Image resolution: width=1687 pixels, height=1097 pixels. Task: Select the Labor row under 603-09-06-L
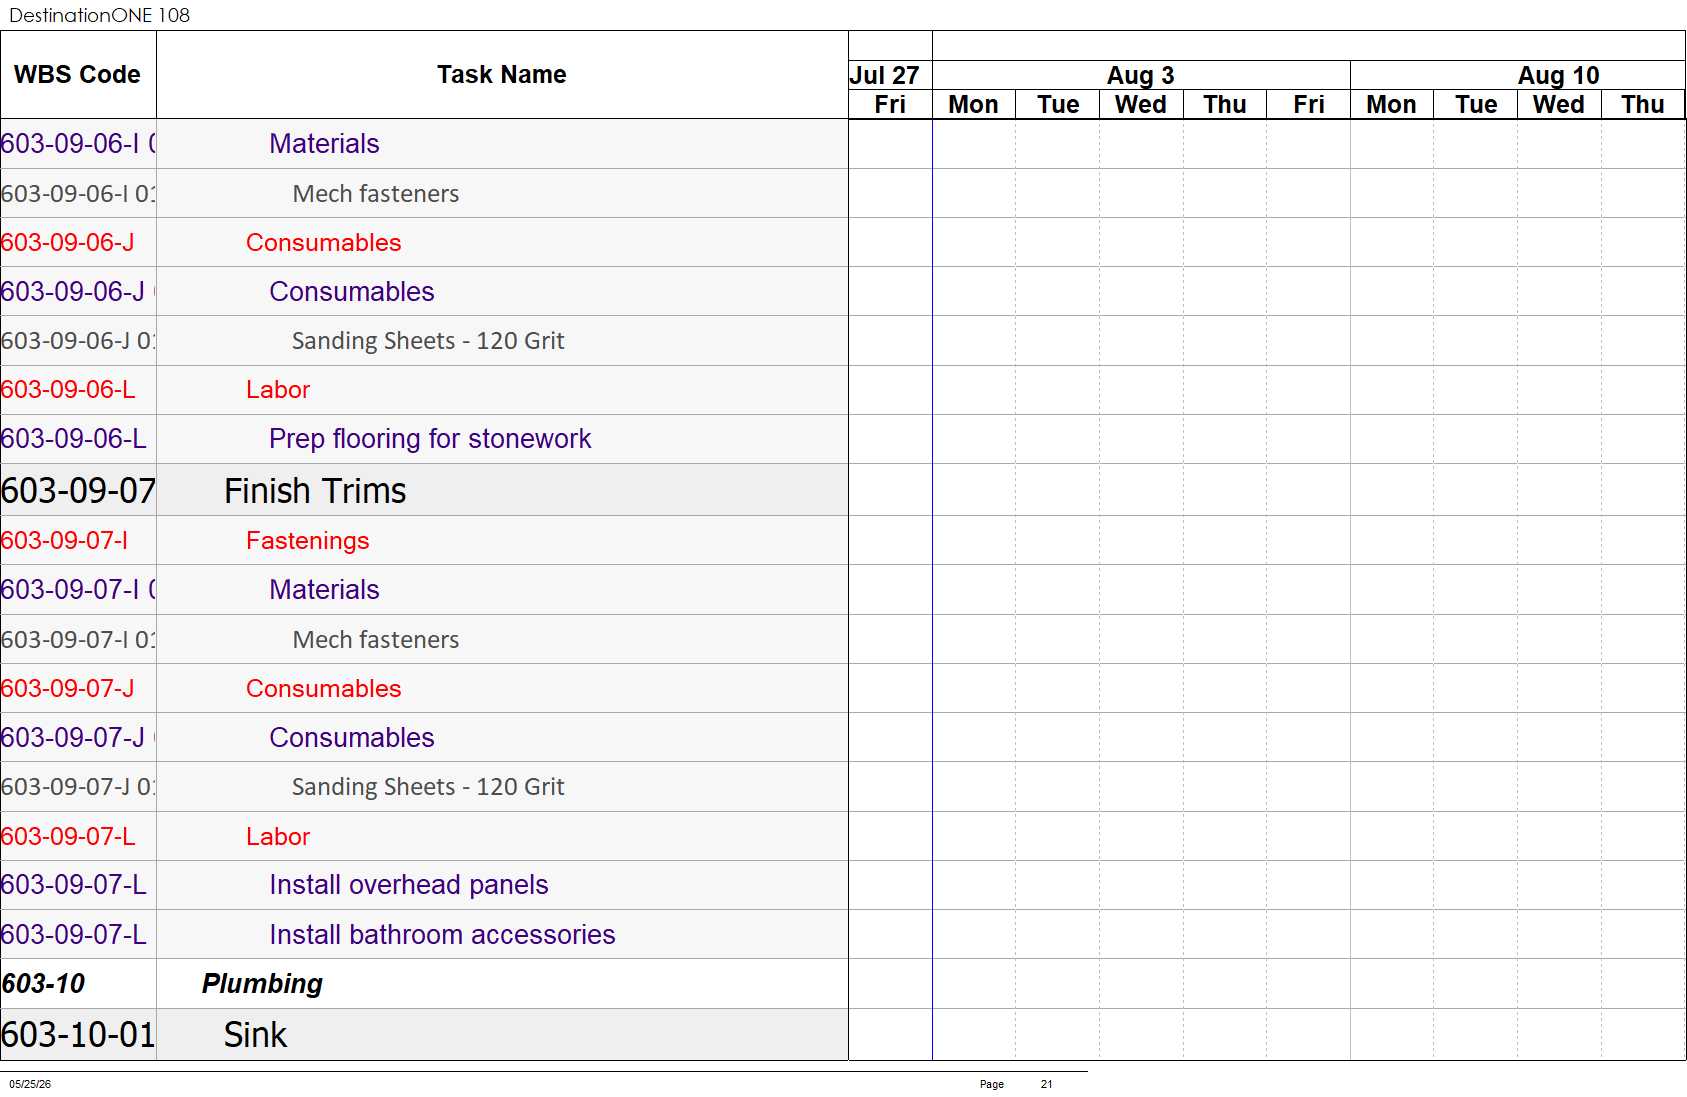point(278,390)
